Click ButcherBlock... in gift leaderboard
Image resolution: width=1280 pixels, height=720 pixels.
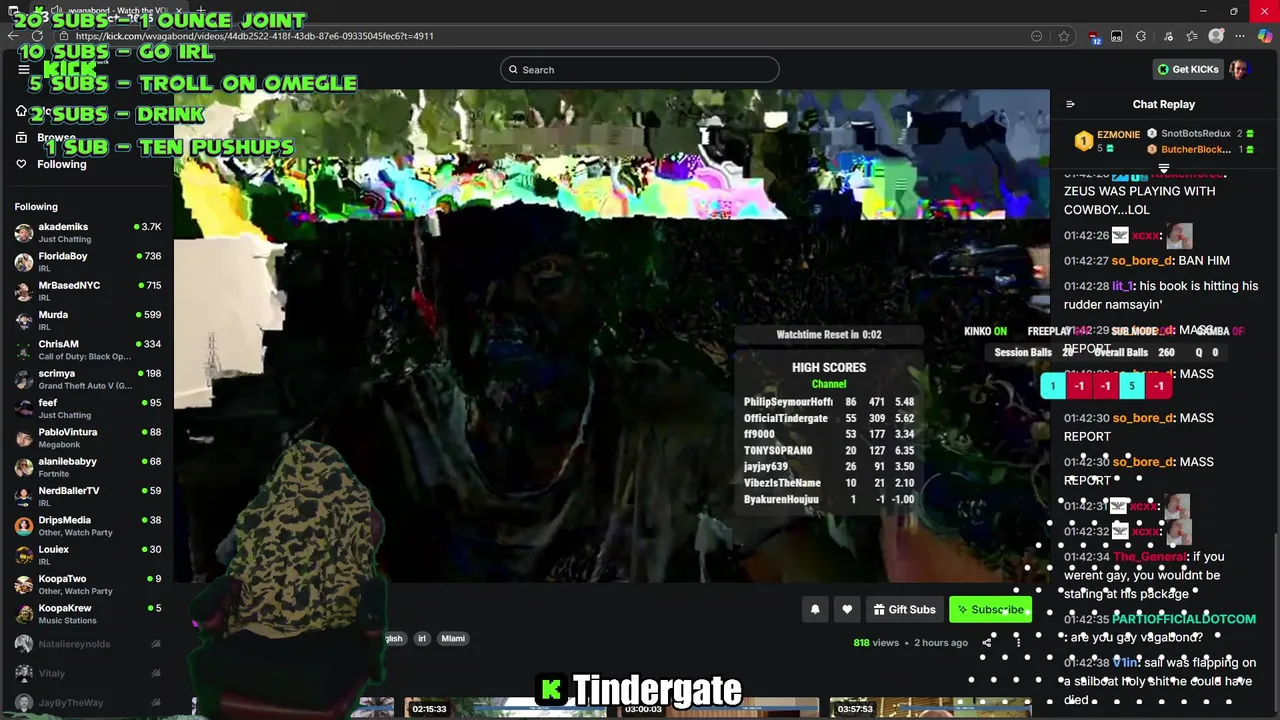point(1196,149)
